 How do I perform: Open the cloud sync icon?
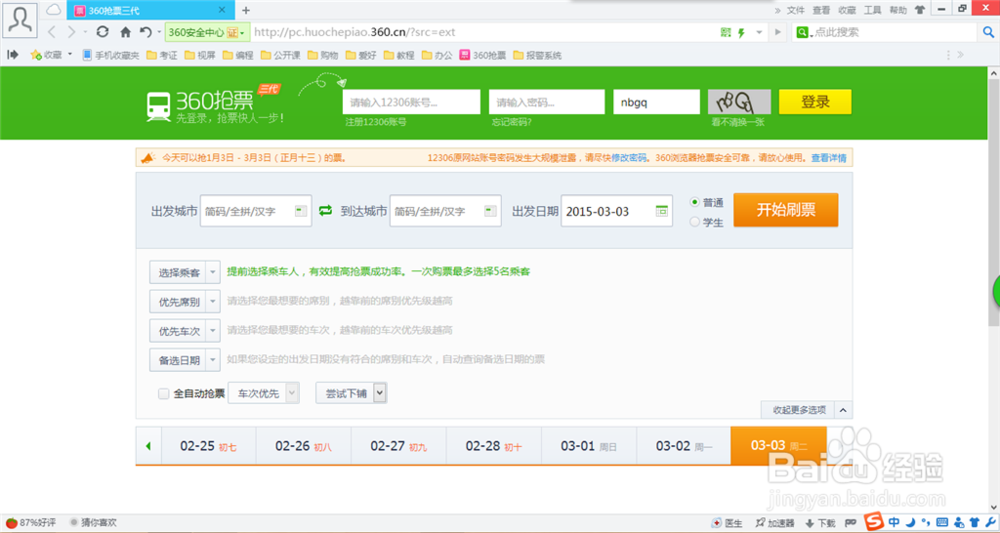[x=54, y=10]
